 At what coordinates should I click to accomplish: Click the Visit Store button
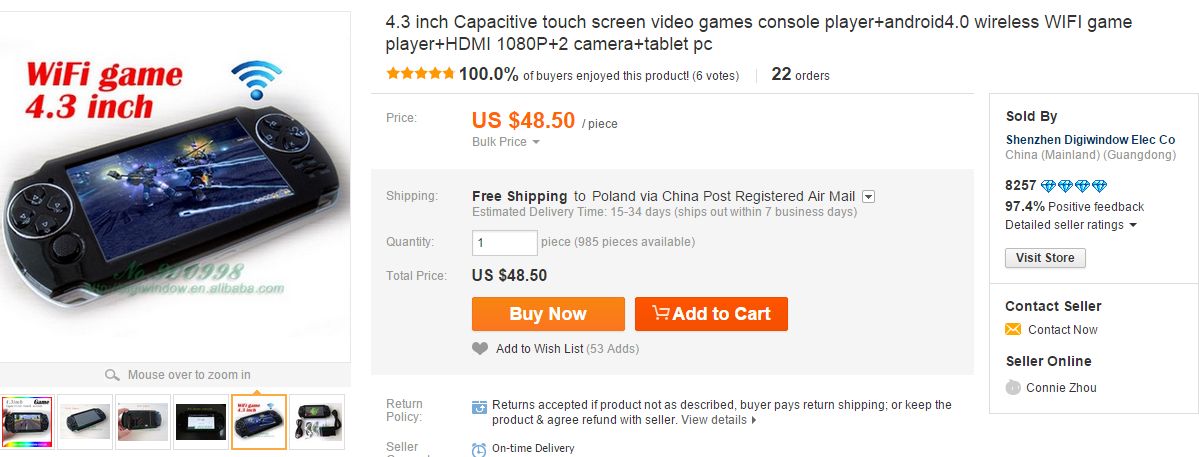point(1045,258)
